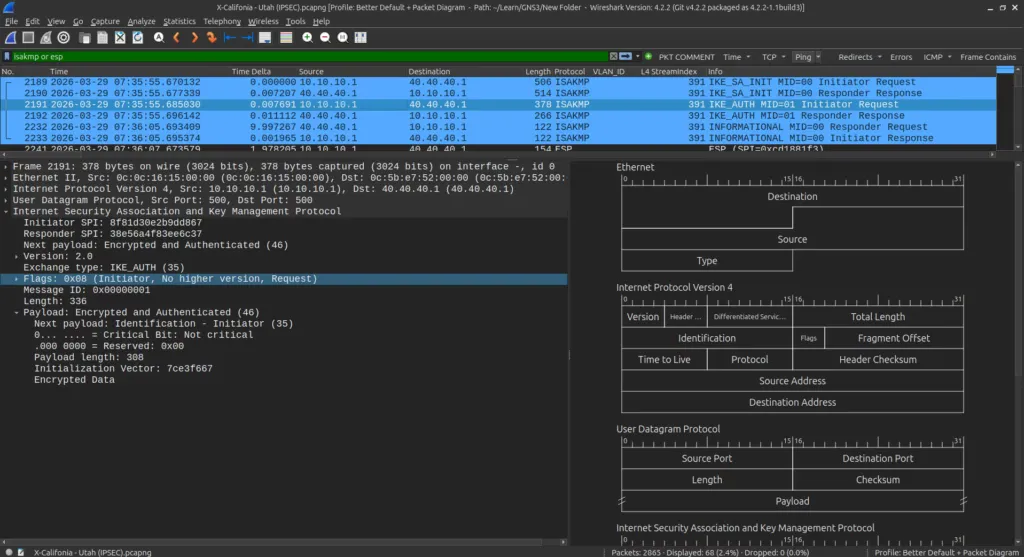
Task: Reload this capture file
Action: (138, 38)
